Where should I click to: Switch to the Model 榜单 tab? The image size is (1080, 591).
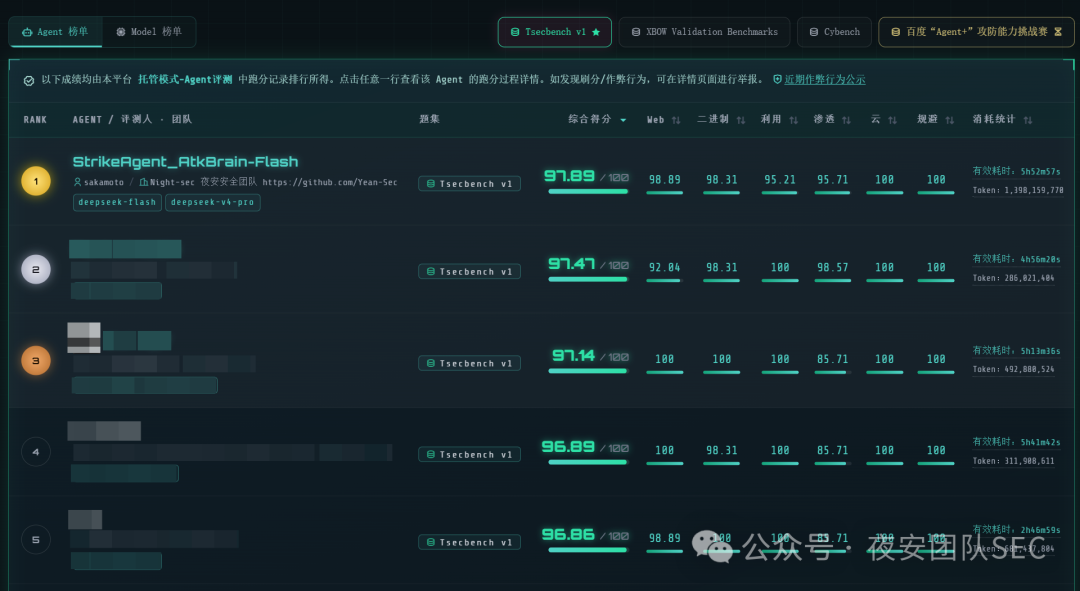pyautogui.click(x=149, y=32)
